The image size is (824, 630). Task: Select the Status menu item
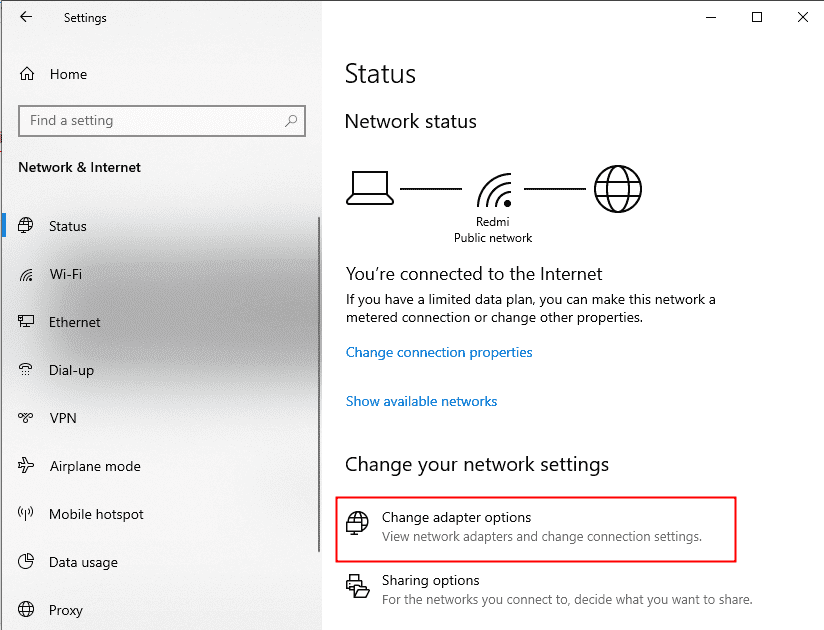tap(68, 226)
